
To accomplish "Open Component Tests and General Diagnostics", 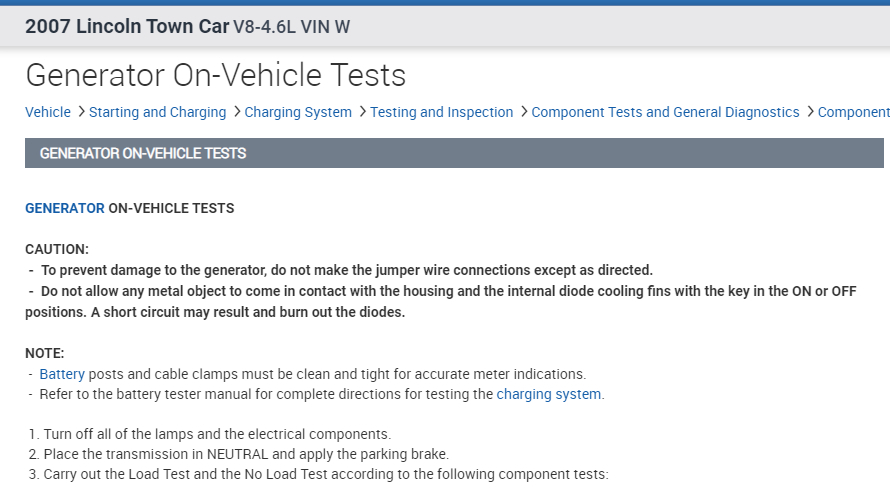I will click(665, 112).
